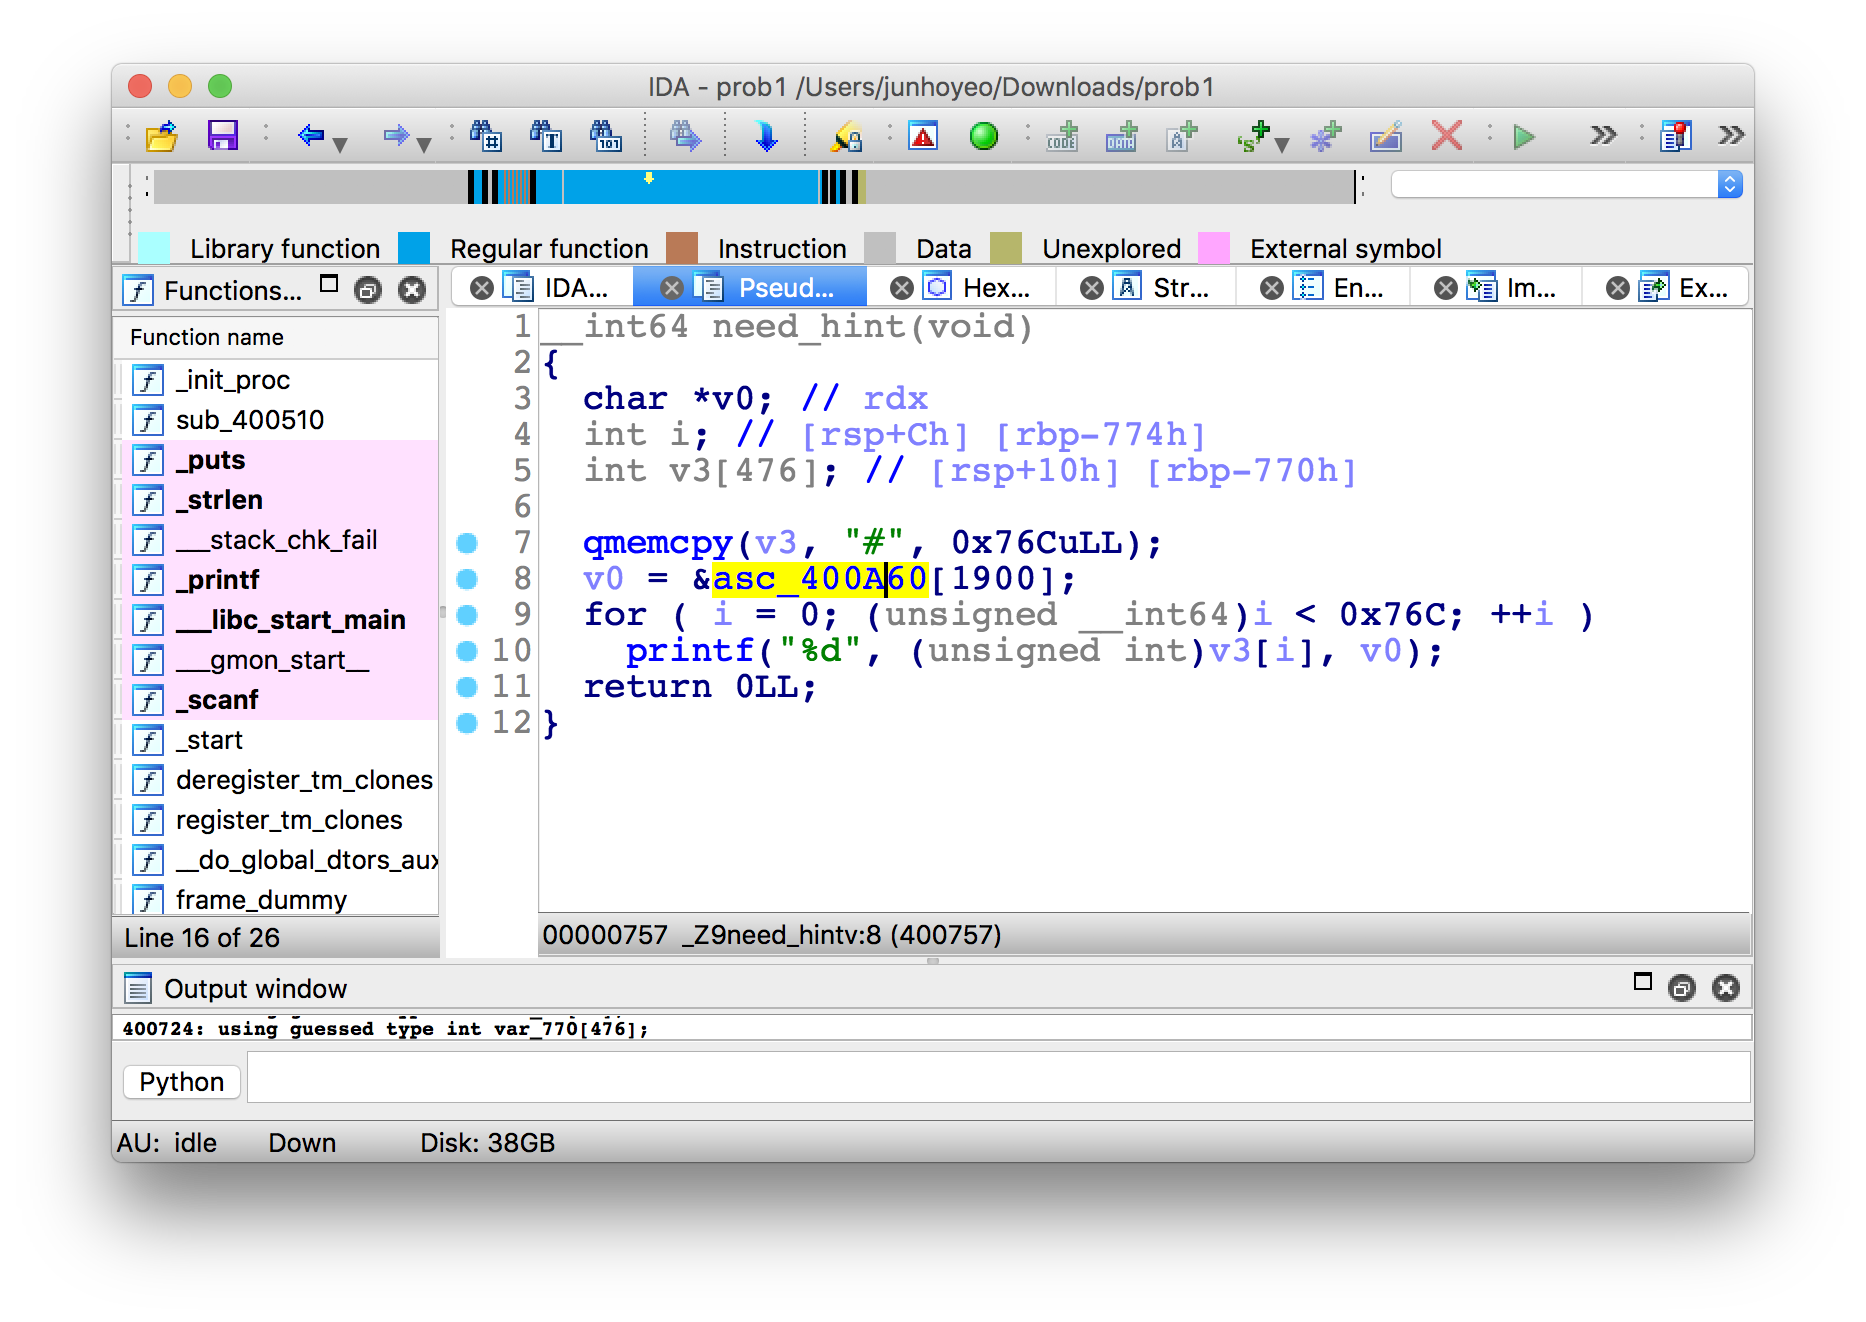Click the blue asterisk toolbar icon

[1326, 136]
